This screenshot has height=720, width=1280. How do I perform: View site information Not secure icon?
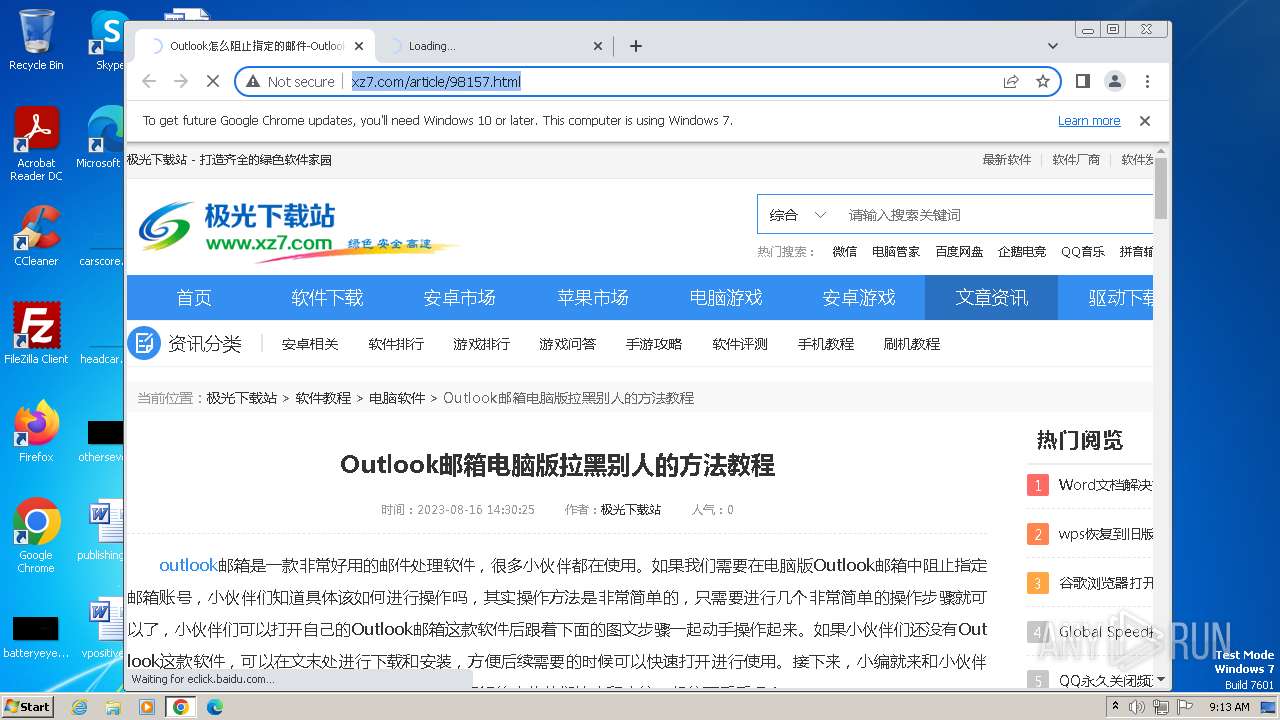point(290,81)
